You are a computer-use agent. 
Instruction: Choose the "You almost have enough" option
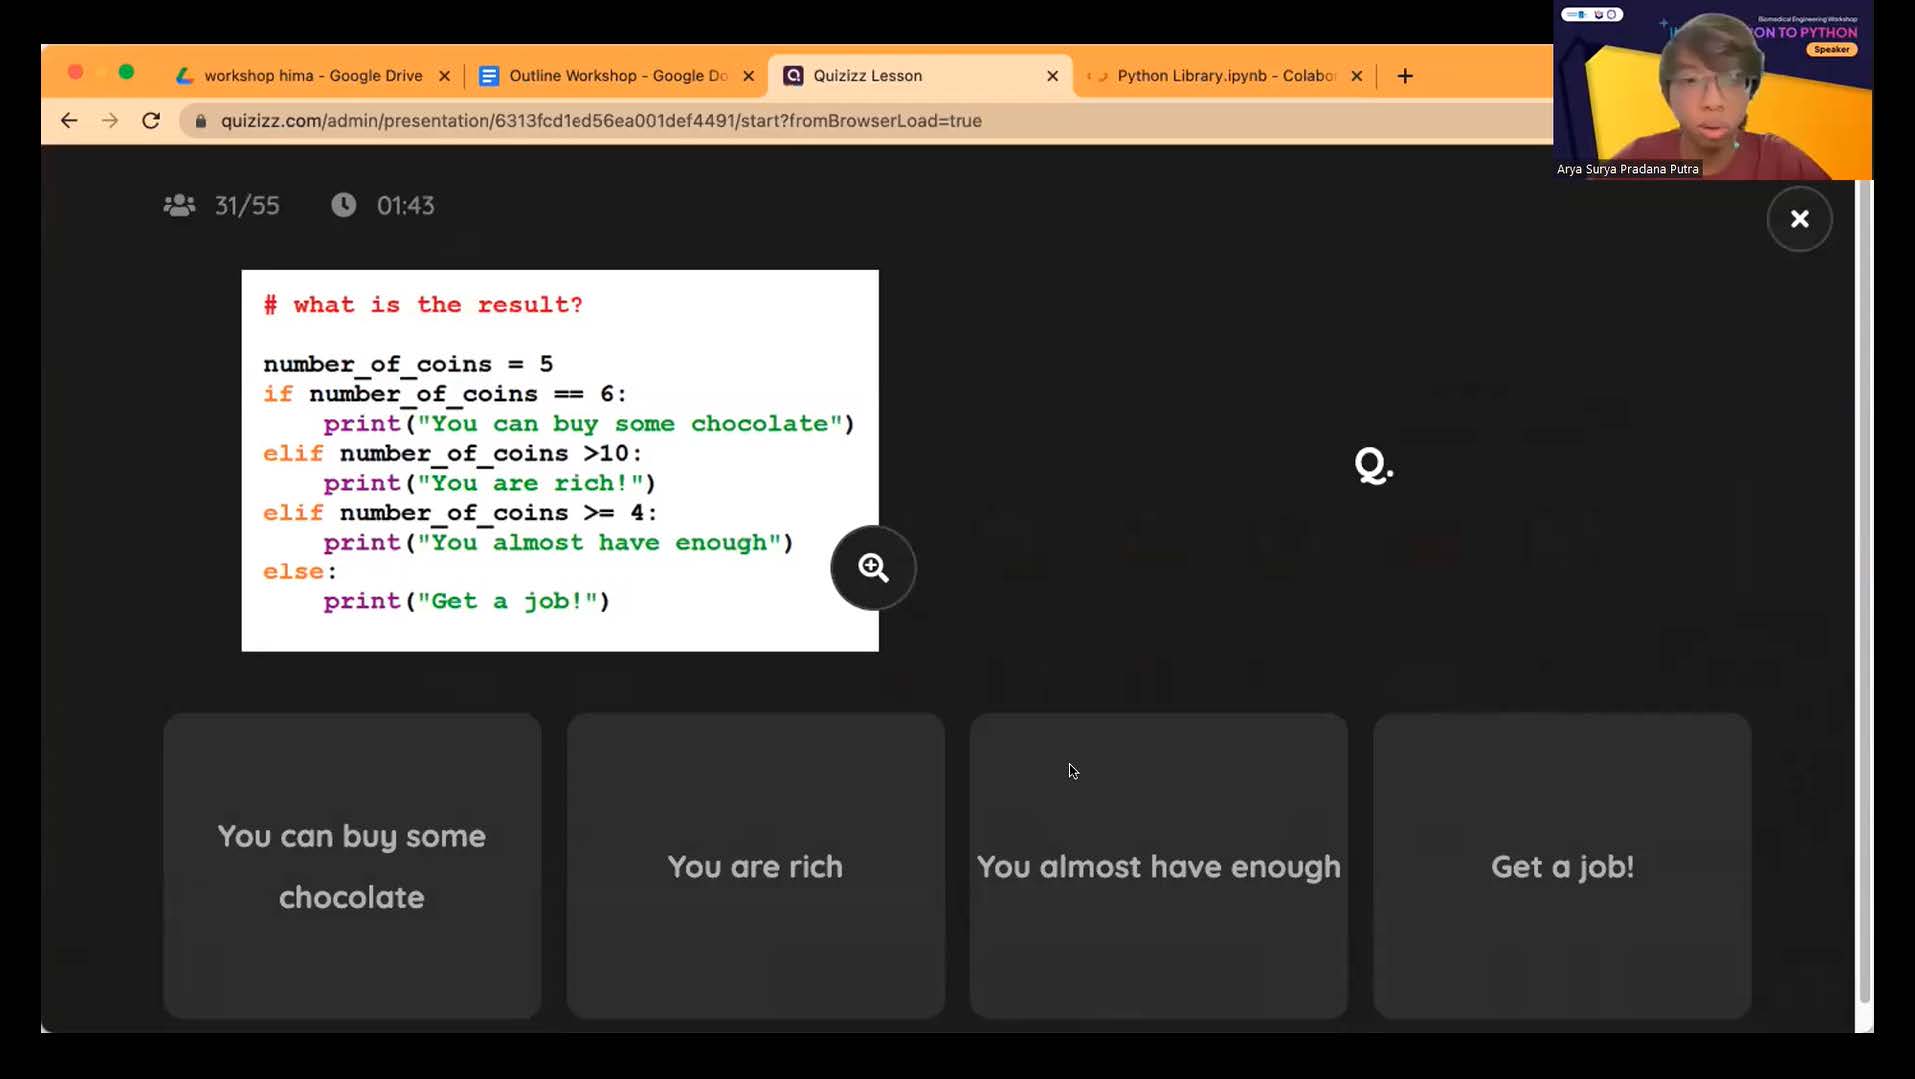click(1158, 865)
